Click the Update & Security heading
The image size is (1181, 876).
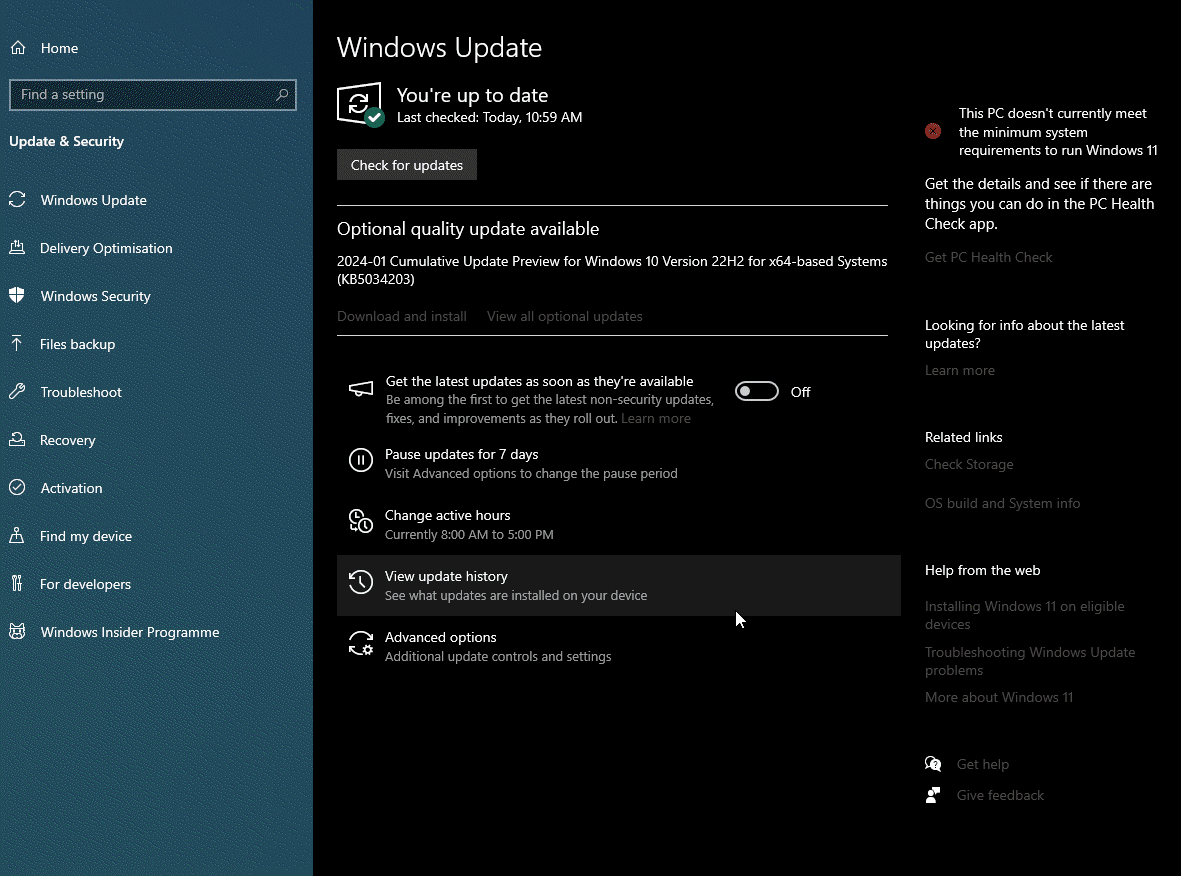click(66, 141)
